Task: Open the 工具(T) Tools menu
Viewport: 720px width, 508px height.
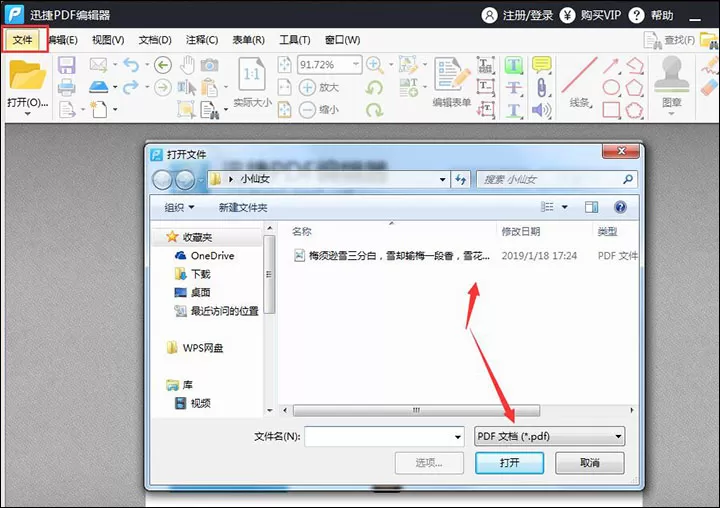Action: click(x=295, y=40)
